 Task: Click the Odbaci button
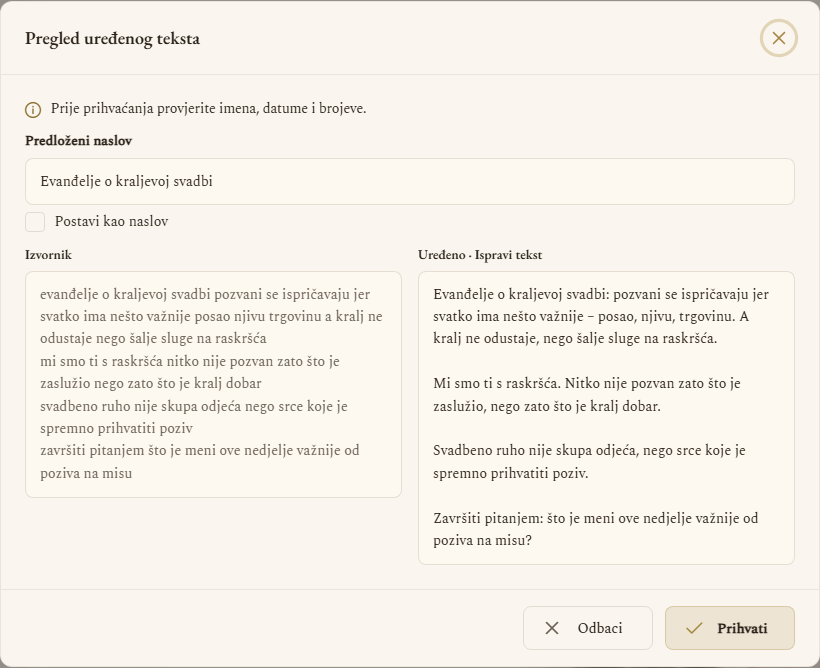pos(587,628)
